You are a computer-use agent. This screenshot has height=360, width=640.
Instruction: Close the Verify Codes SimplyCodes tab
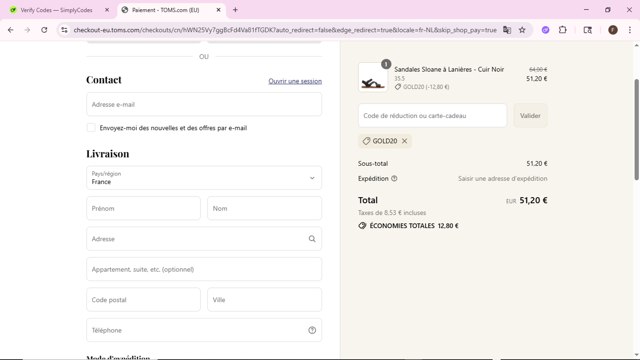click(x=107, y=10)
